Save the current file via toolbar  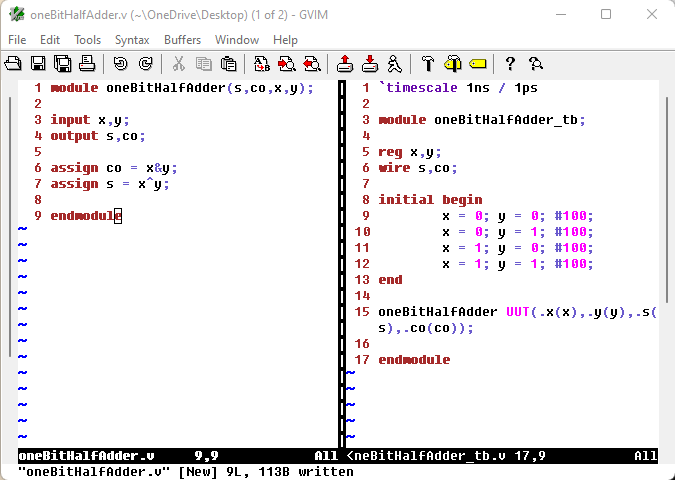[x=38, y=64]
